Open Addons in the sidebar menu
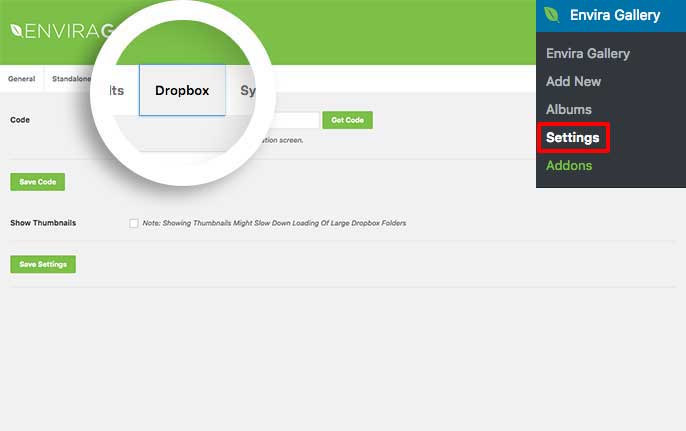The width and height of the screenshot is (686, 431). click(x=569, y=165)
